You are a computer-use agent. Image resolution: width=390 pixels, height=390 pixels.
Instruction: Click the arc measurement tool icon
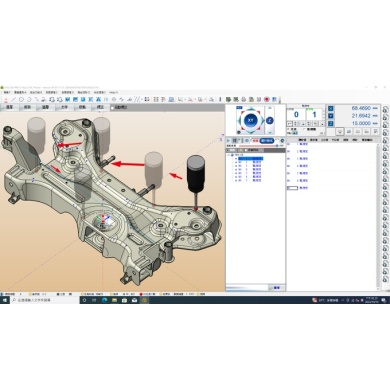point(29,99)
